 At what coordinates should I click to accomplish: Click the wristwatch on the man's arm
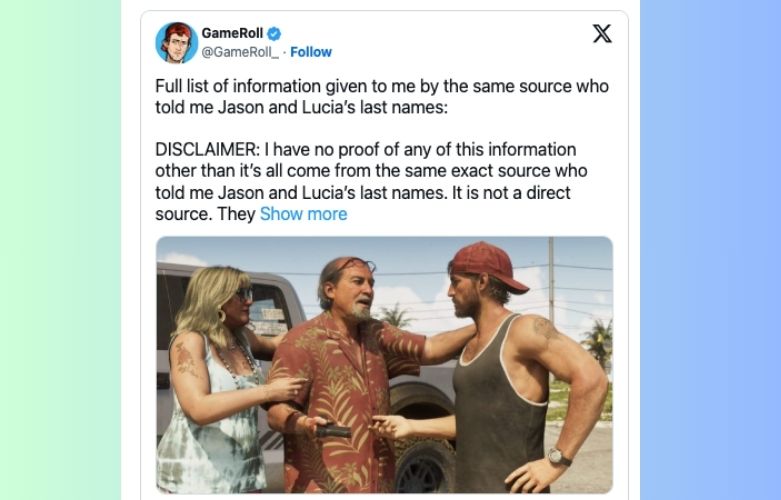pyautogui.click(x=560, y=456)
